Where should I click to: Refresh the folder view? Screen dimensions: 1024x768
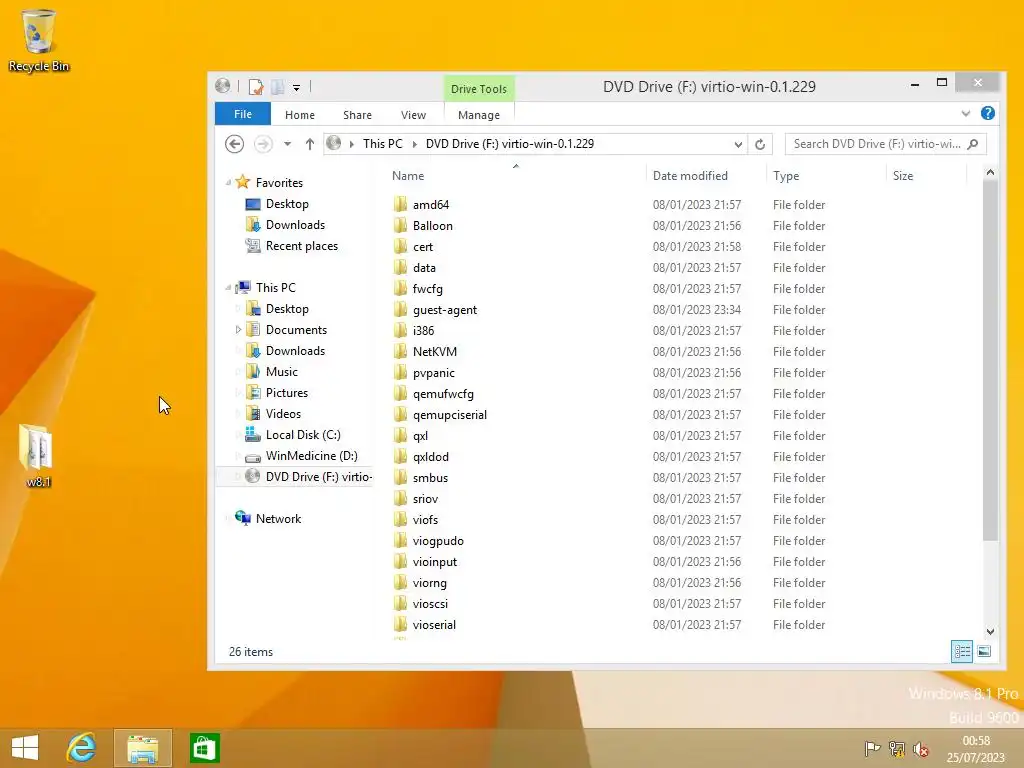point(760,144)
